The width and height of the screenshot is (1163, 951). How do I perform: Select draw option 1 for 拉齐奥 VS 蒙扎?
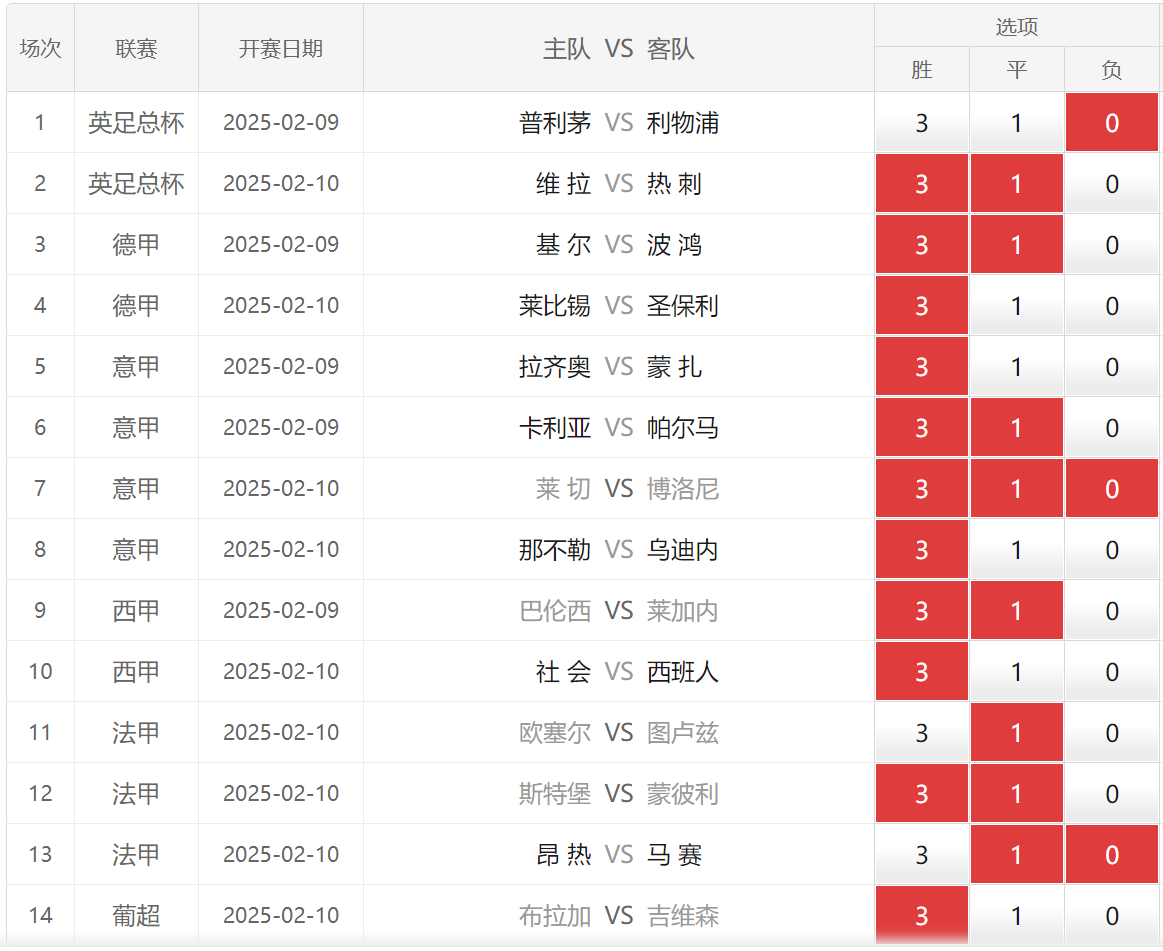1016,366
